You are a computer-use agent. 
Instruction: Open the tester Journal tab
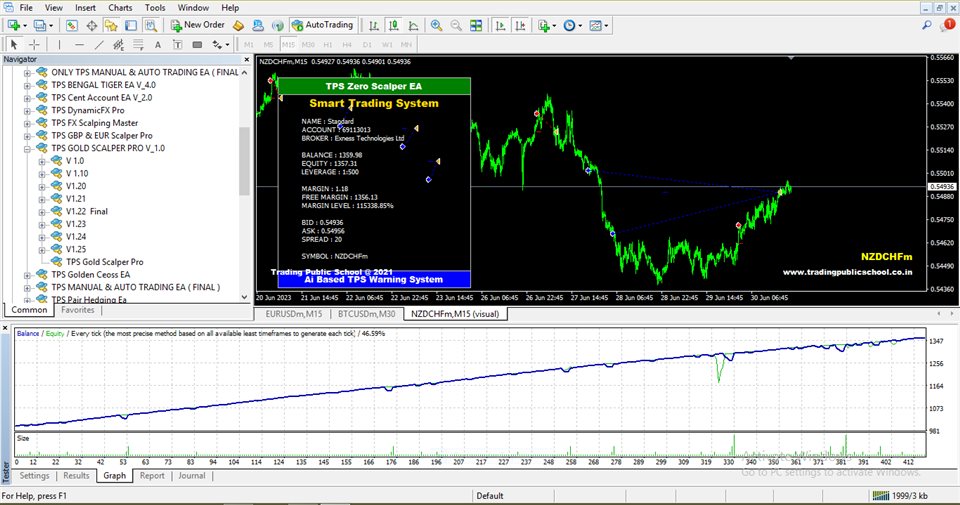pyautogui.click(x=192, y=476)
